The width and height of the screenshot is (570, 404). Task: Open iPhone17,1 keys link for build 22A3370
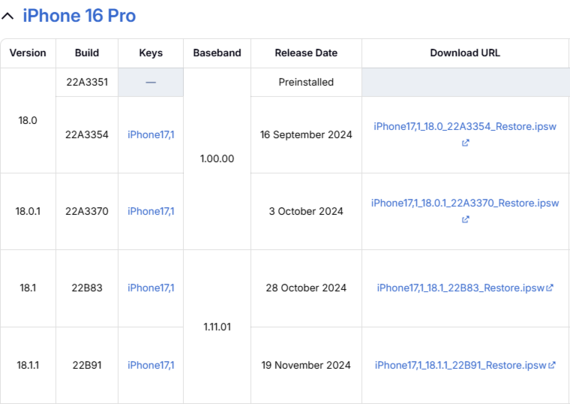(151, 211)
